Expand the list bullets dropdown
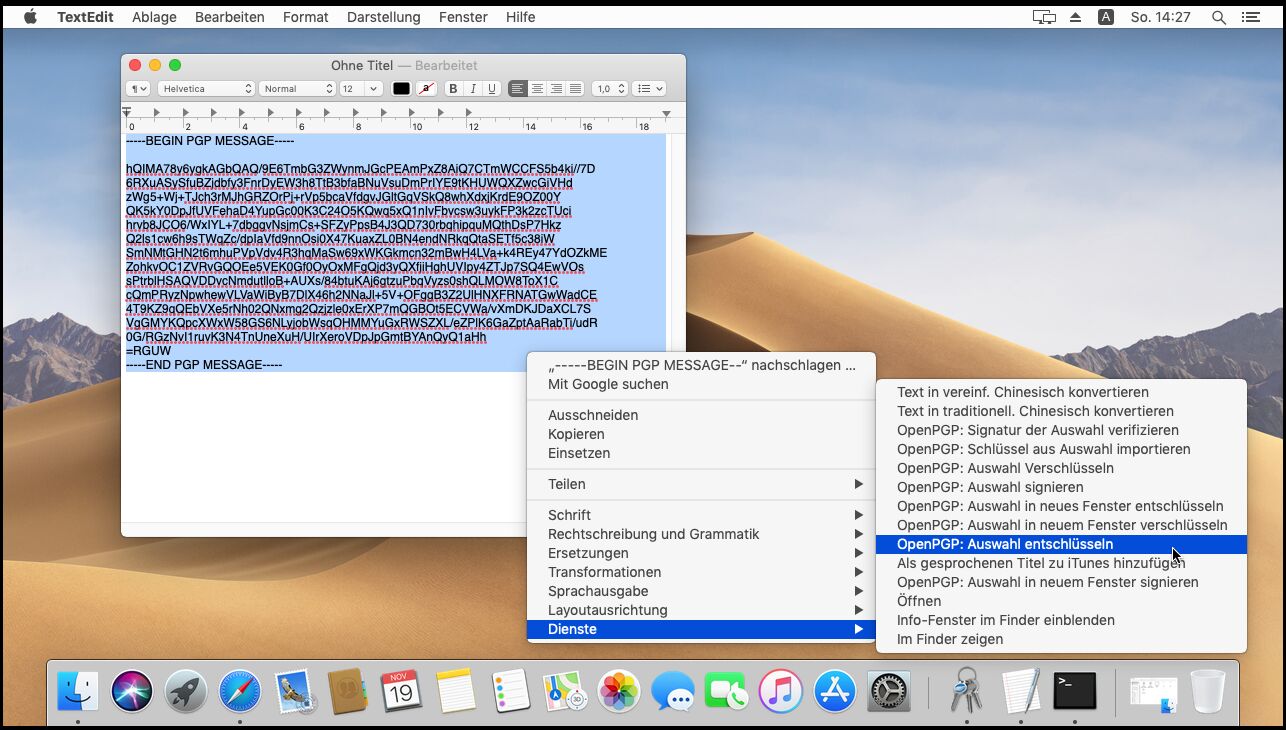Screen dimensions: 1286x730 650,89
